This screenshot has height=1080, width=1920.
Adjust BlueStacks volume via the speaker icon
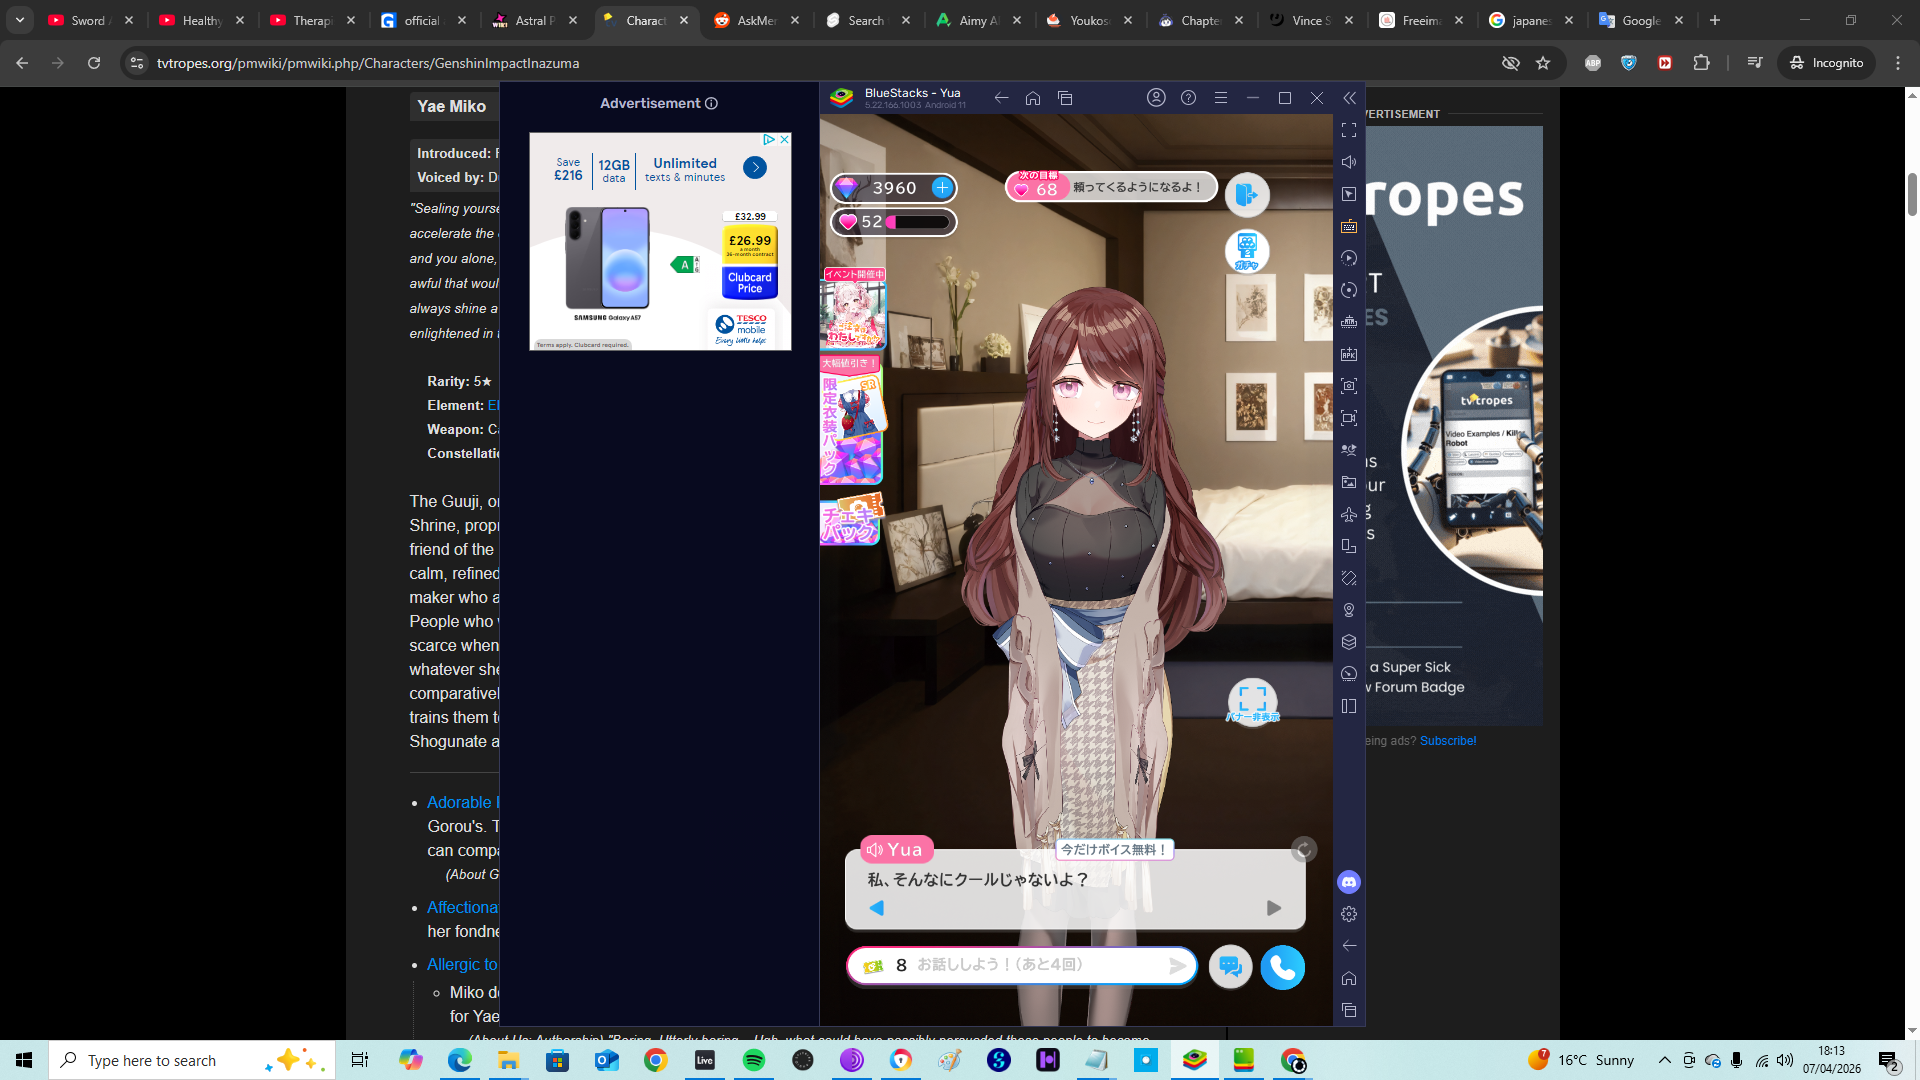point(1349,162)
